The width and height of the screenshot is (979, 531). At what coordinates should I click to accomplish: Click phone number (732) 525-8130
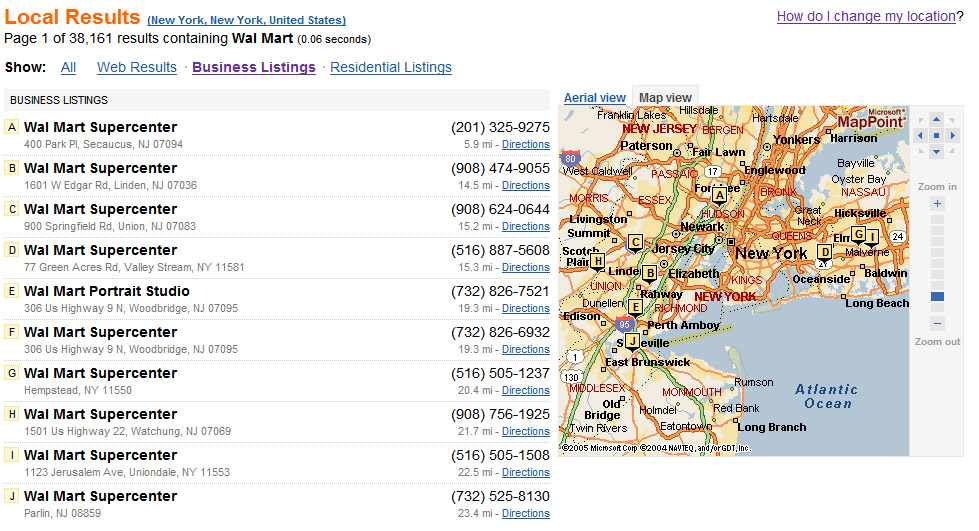point(500,497)
